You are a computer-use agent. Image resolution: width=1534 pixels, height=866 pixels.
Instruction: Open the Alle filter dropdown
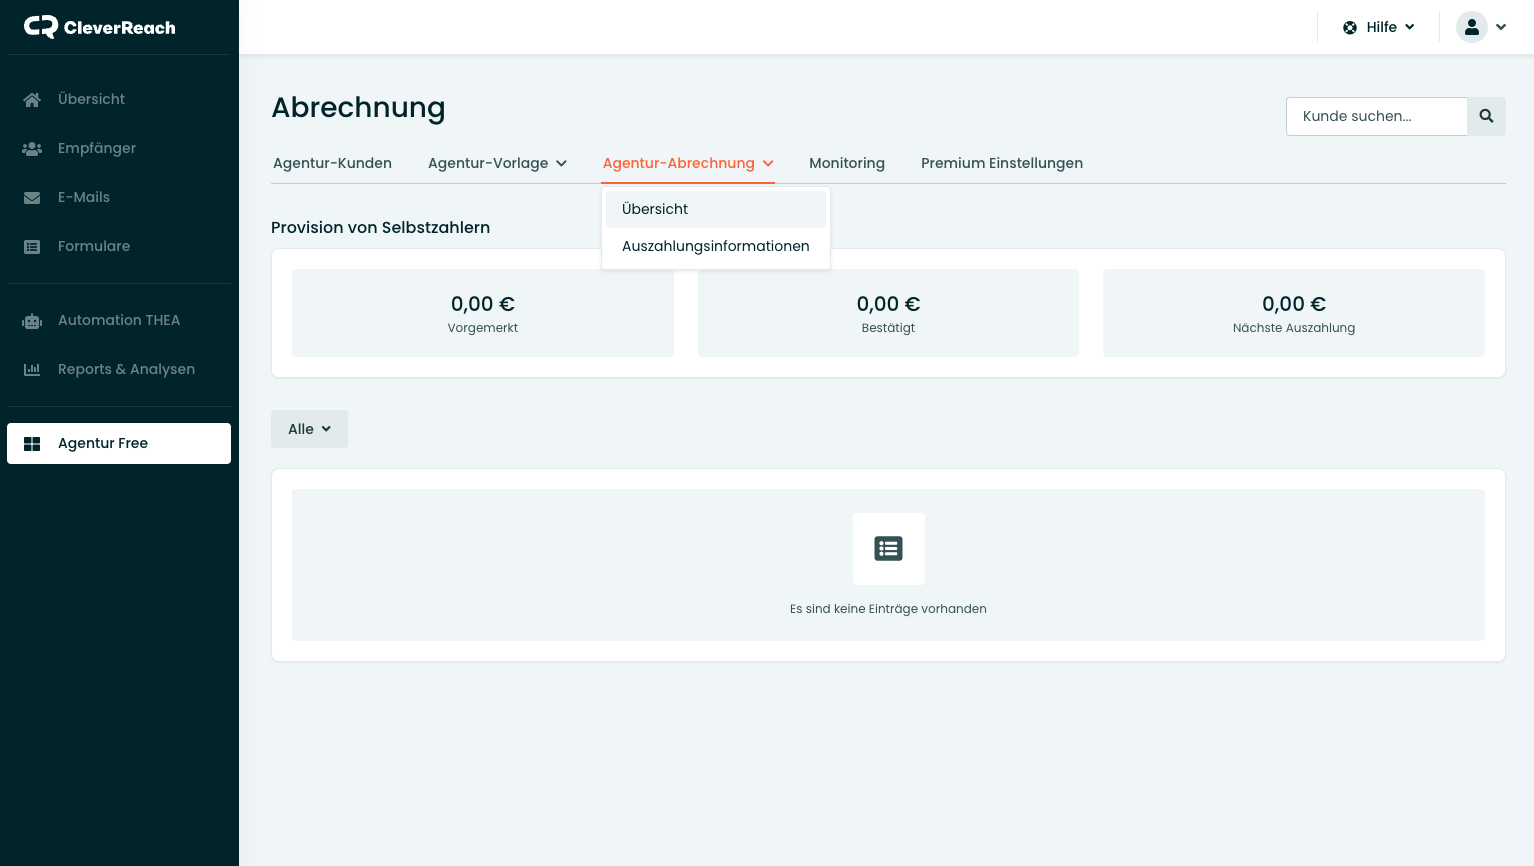(x=309, y=429)
